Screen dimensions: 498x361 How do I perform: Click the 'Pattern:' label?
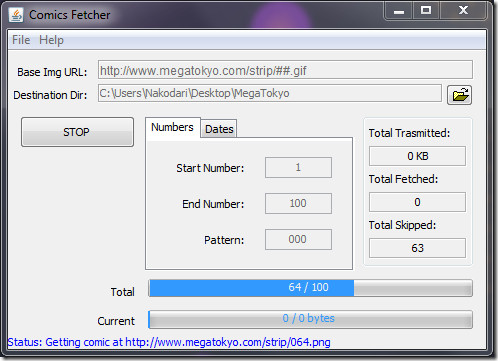224,240
